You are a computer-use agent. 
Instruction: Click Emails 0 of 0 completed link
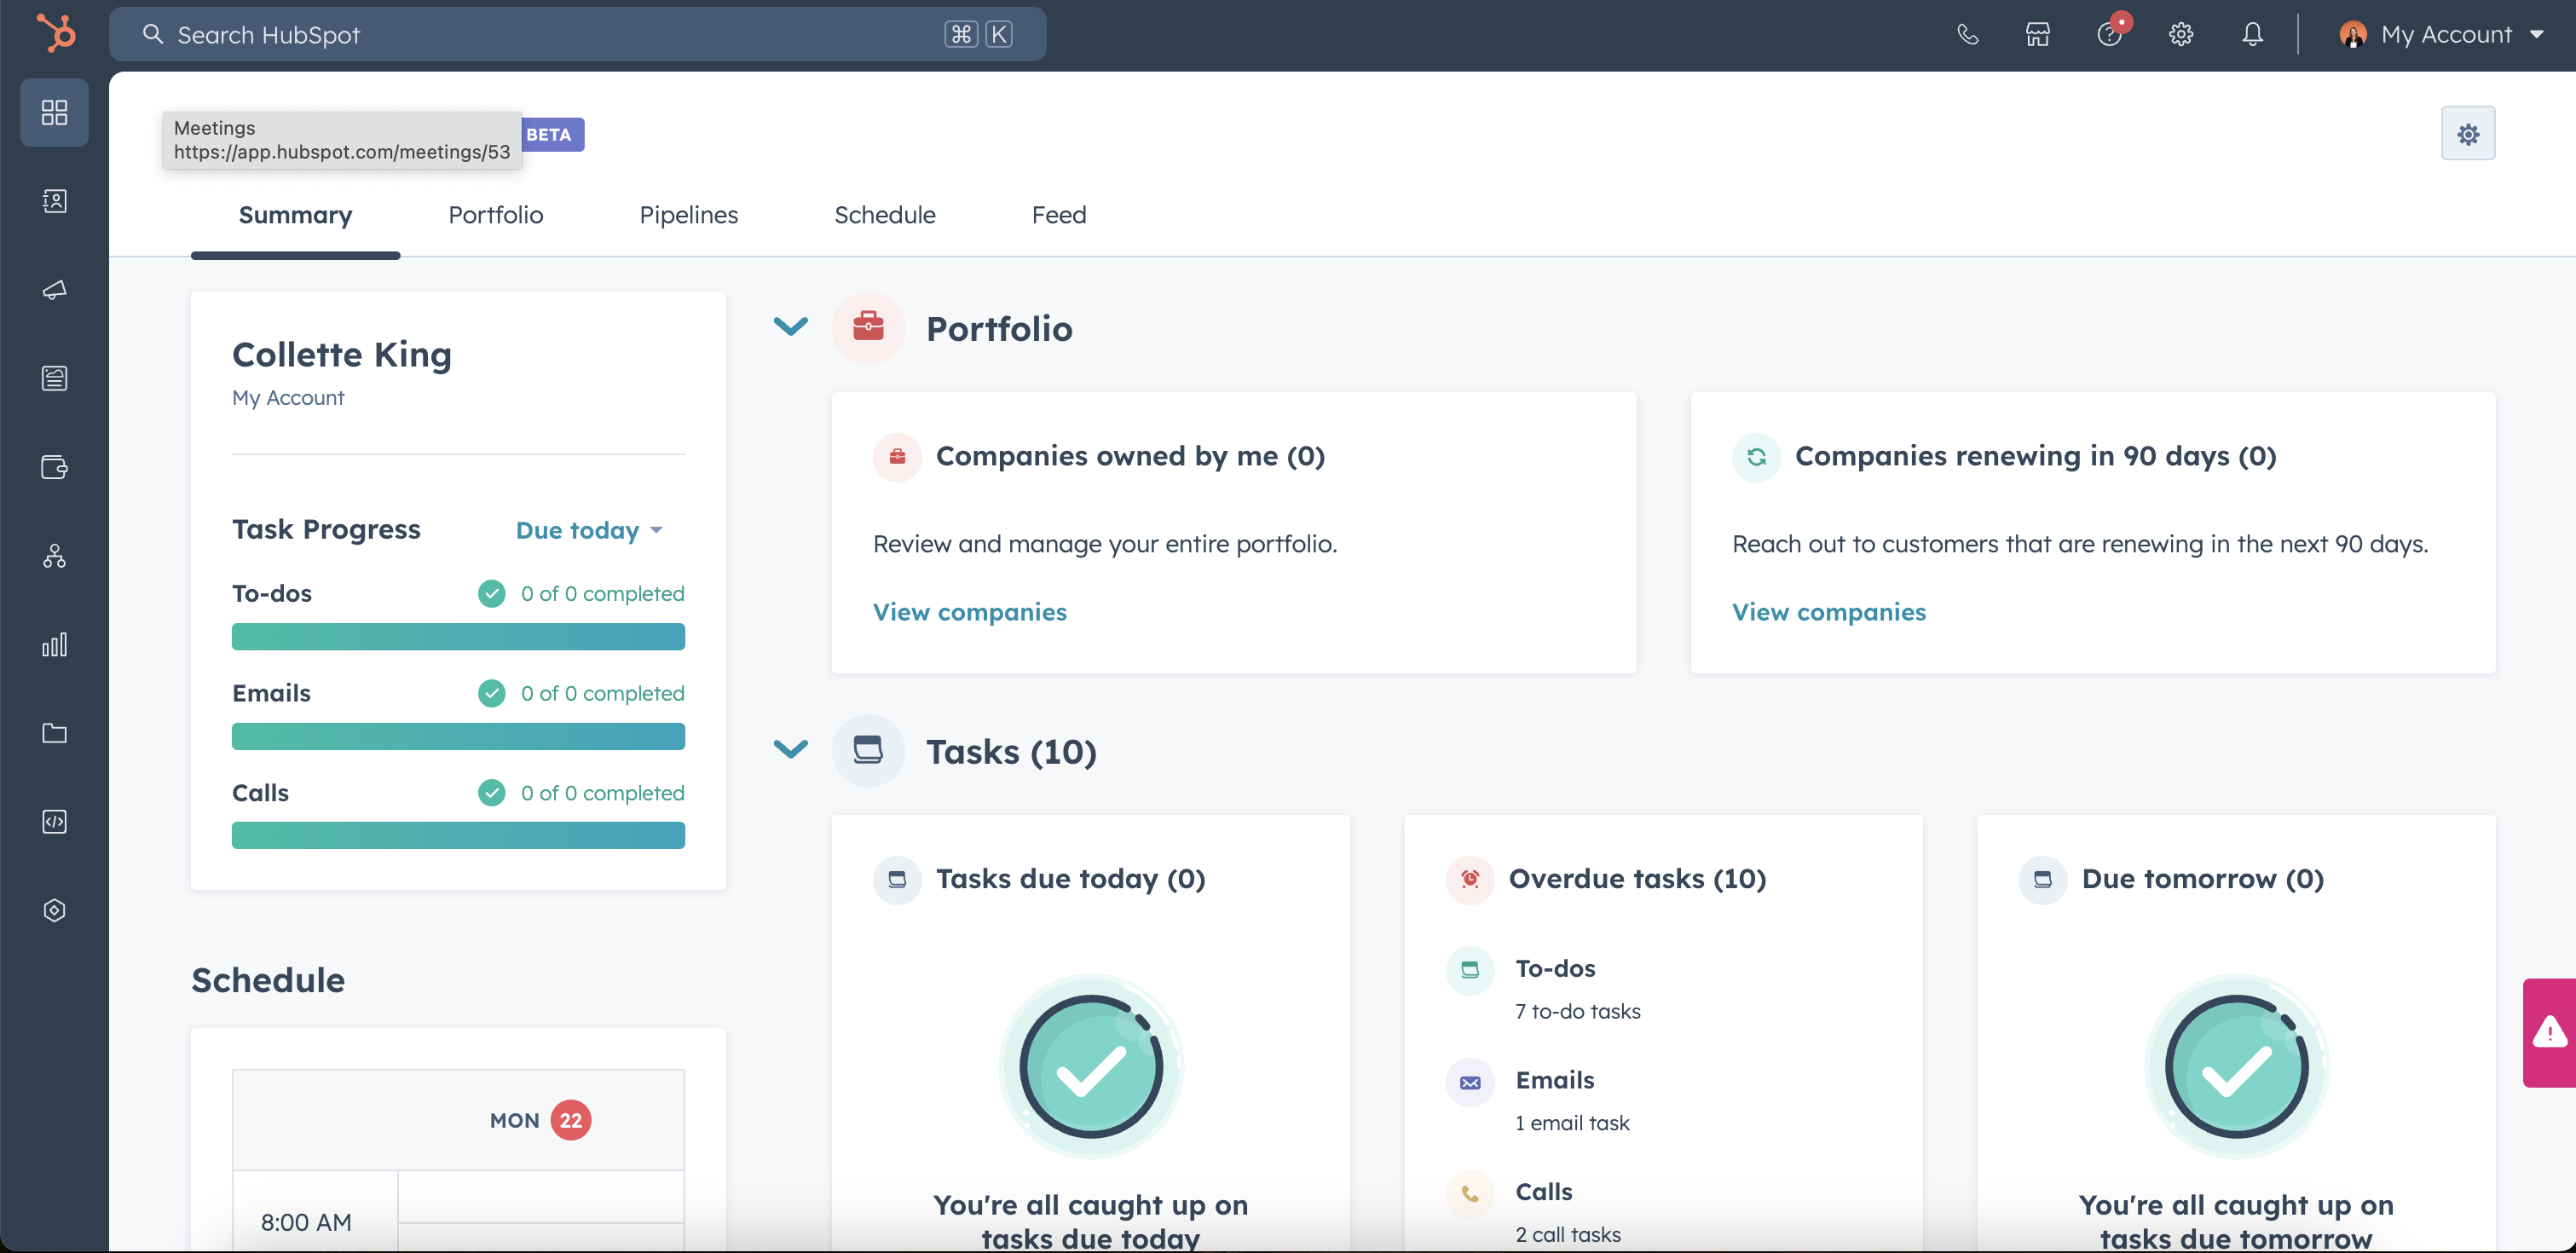pyautogui.click(x=602, y=693)
